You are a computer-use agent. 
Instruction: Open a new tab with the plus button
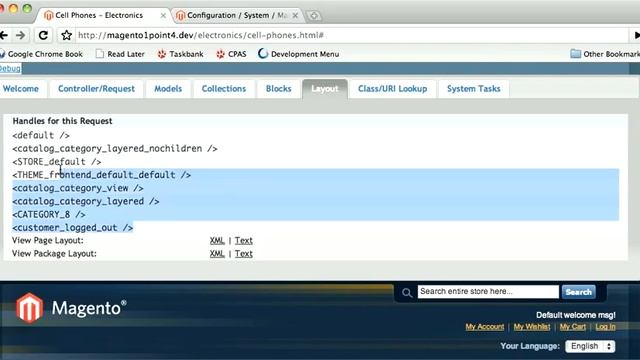pos(314,16)
